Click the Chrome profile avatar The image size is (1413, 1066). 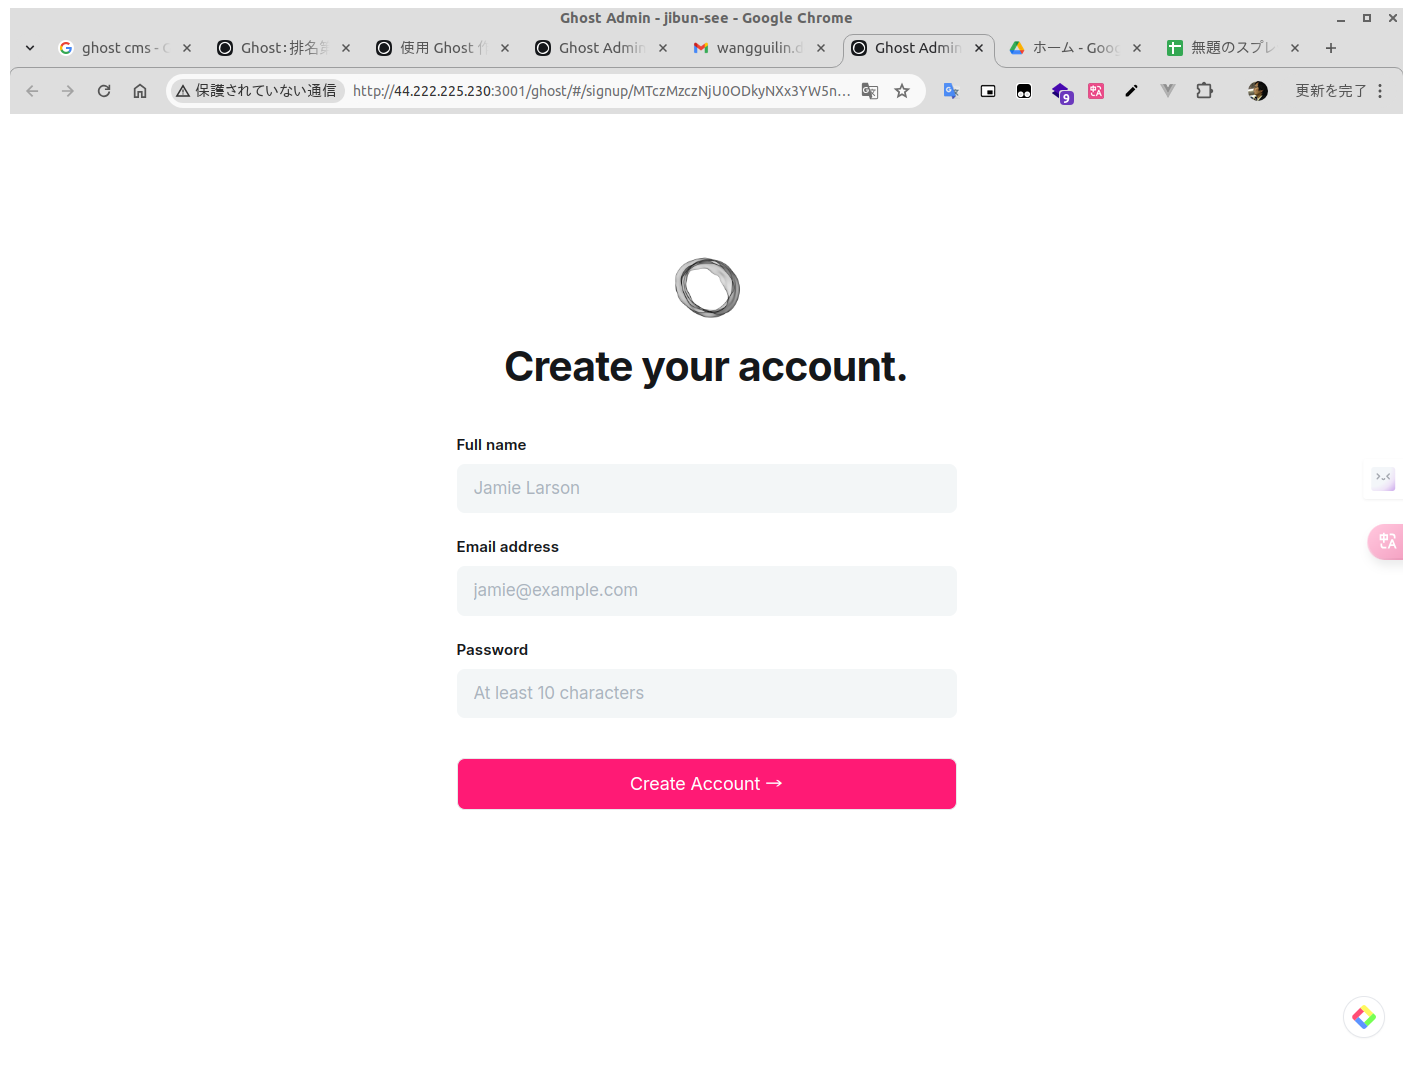point(1257,91)
